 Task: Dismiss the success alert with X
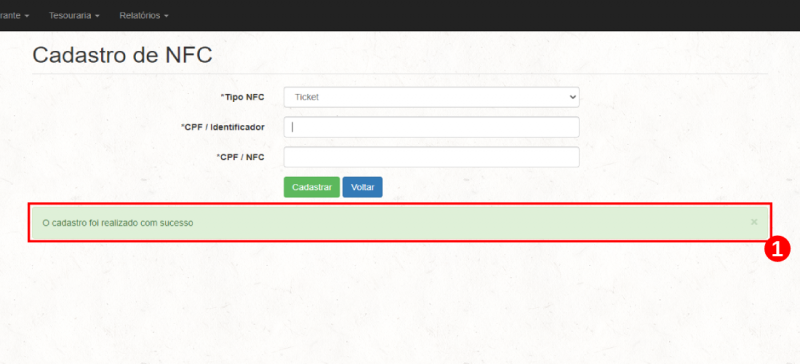tap(754, 222)
